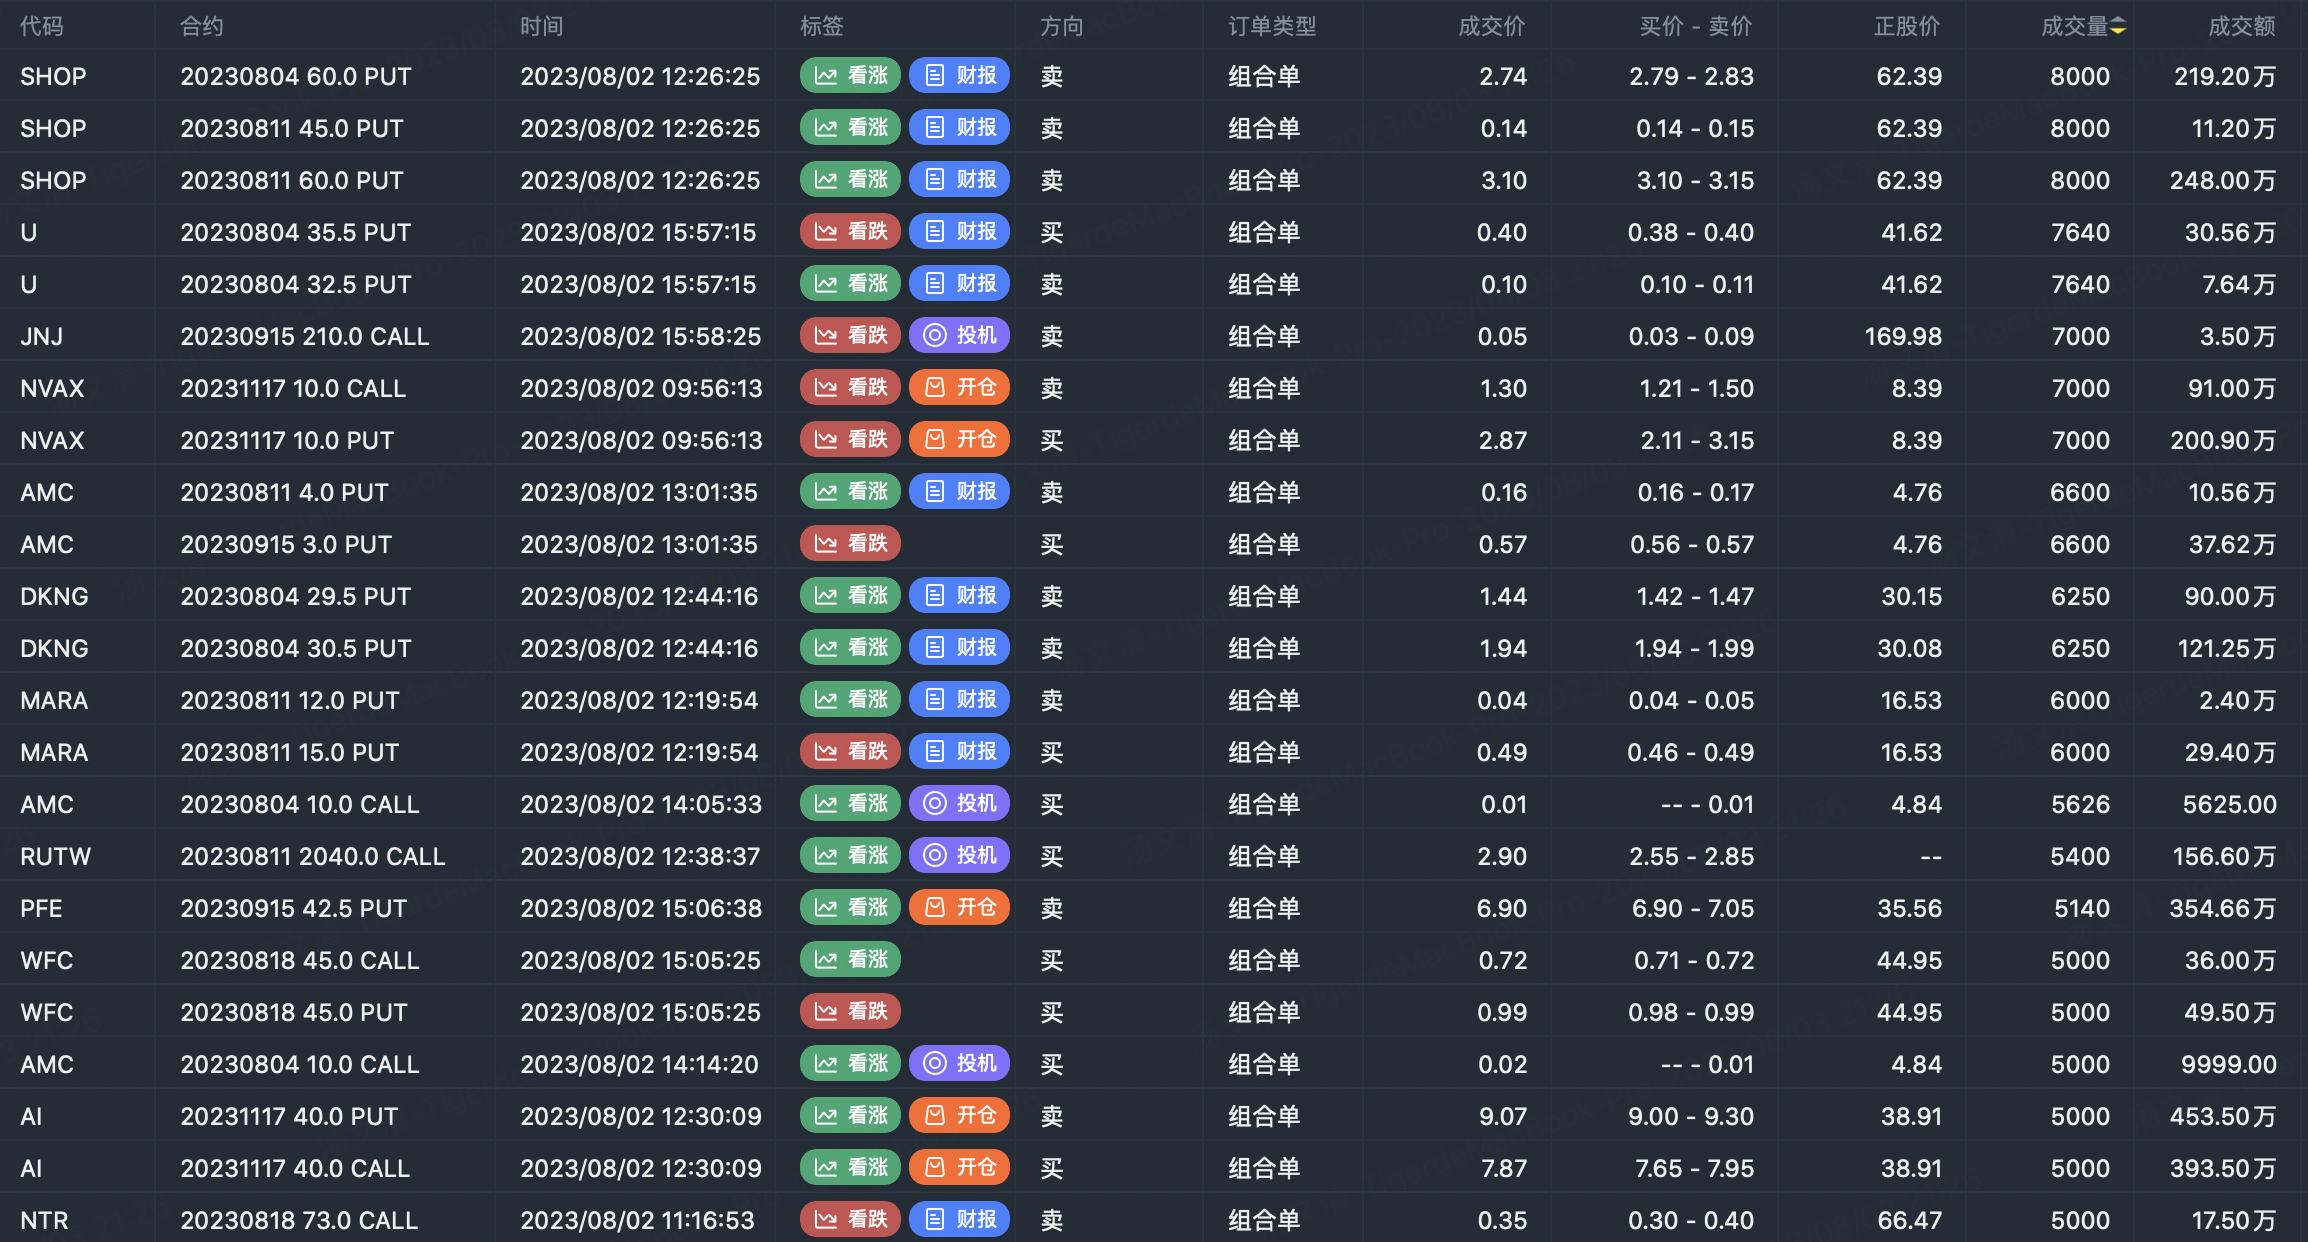Image resolution: width=2308 pixels, height=1242 pixels.
Task: Click the 5140 volume value
Action: [2082, 908]
